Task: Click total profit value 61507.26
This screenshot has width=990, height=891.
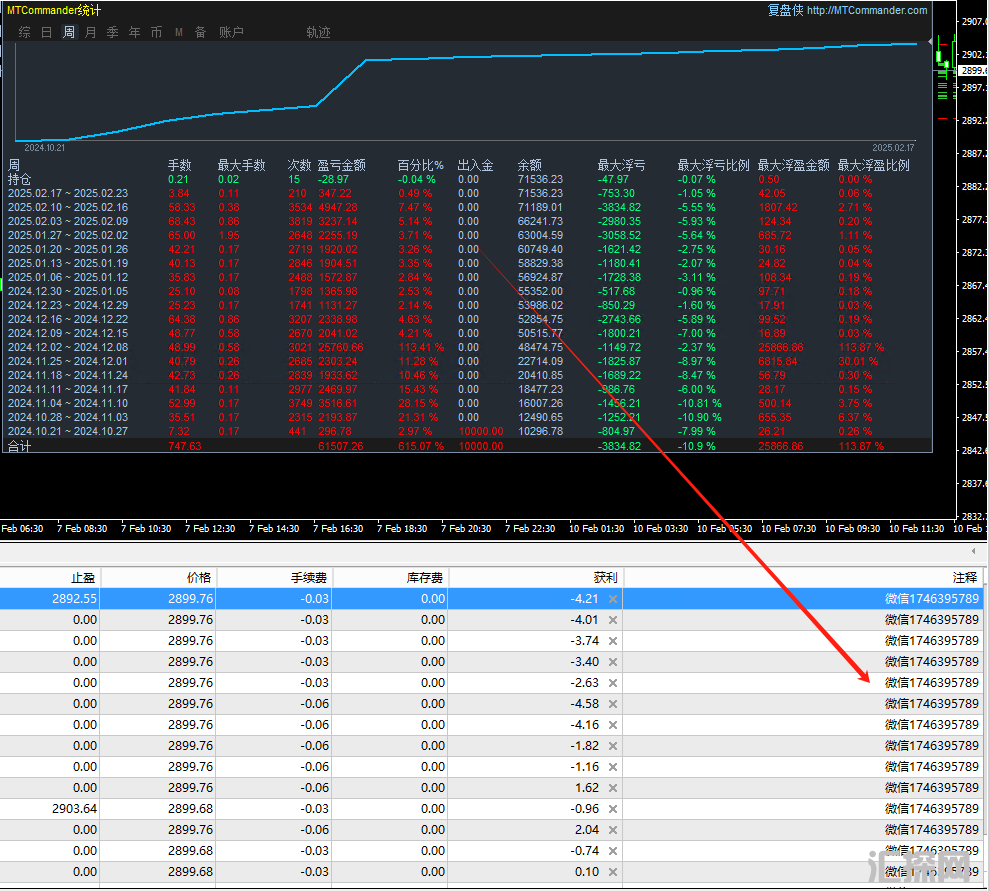Action: point(341,446)
